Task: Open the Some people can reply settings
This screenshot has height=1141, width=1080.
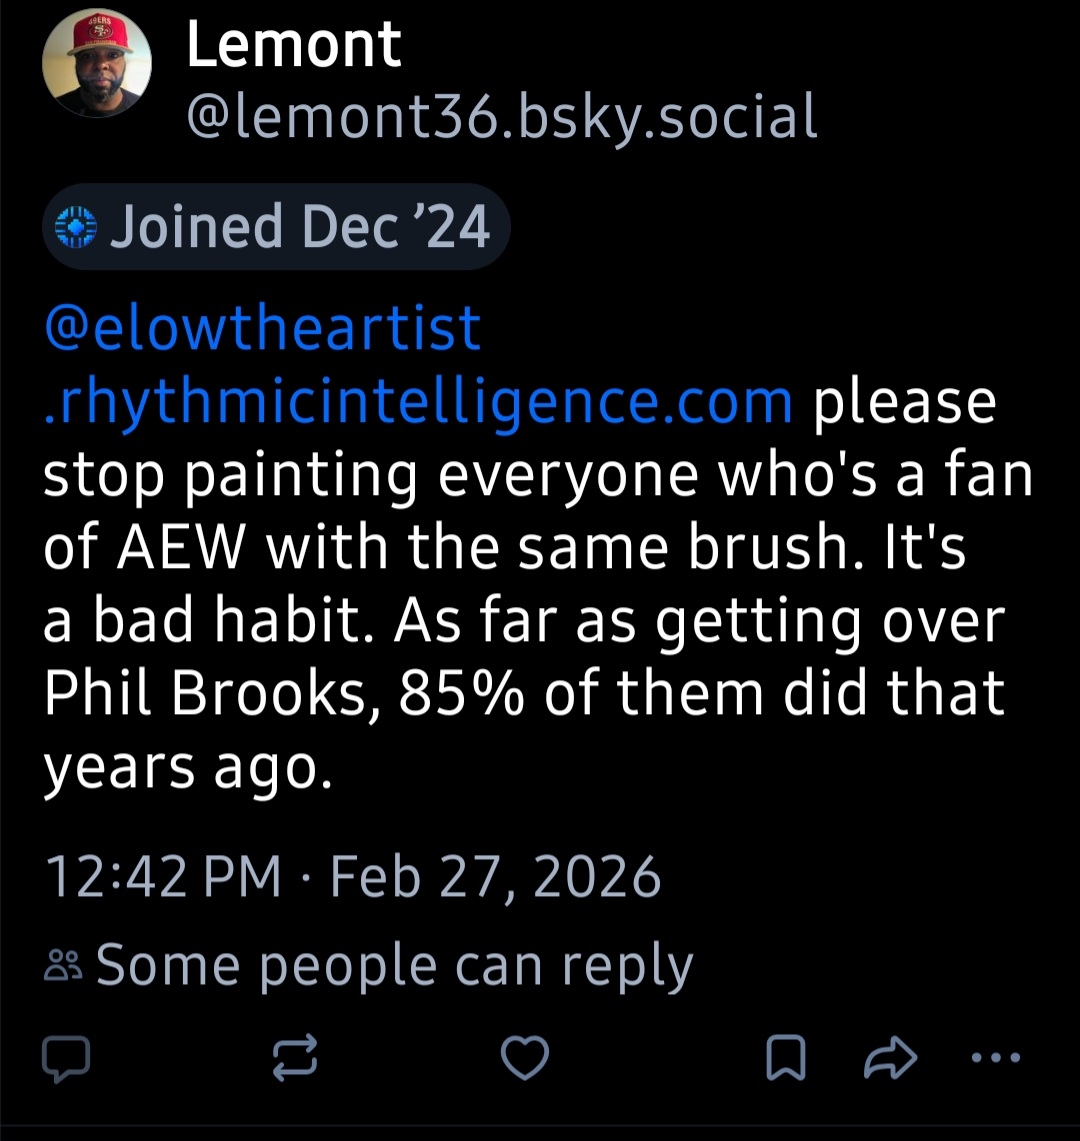Action: [394, 966]
